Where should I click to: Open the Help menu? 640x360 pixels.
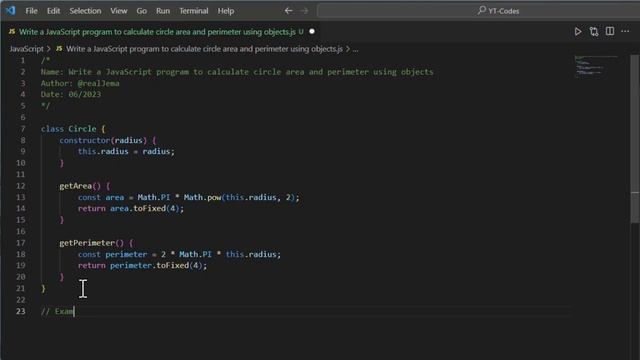[226, 11]
